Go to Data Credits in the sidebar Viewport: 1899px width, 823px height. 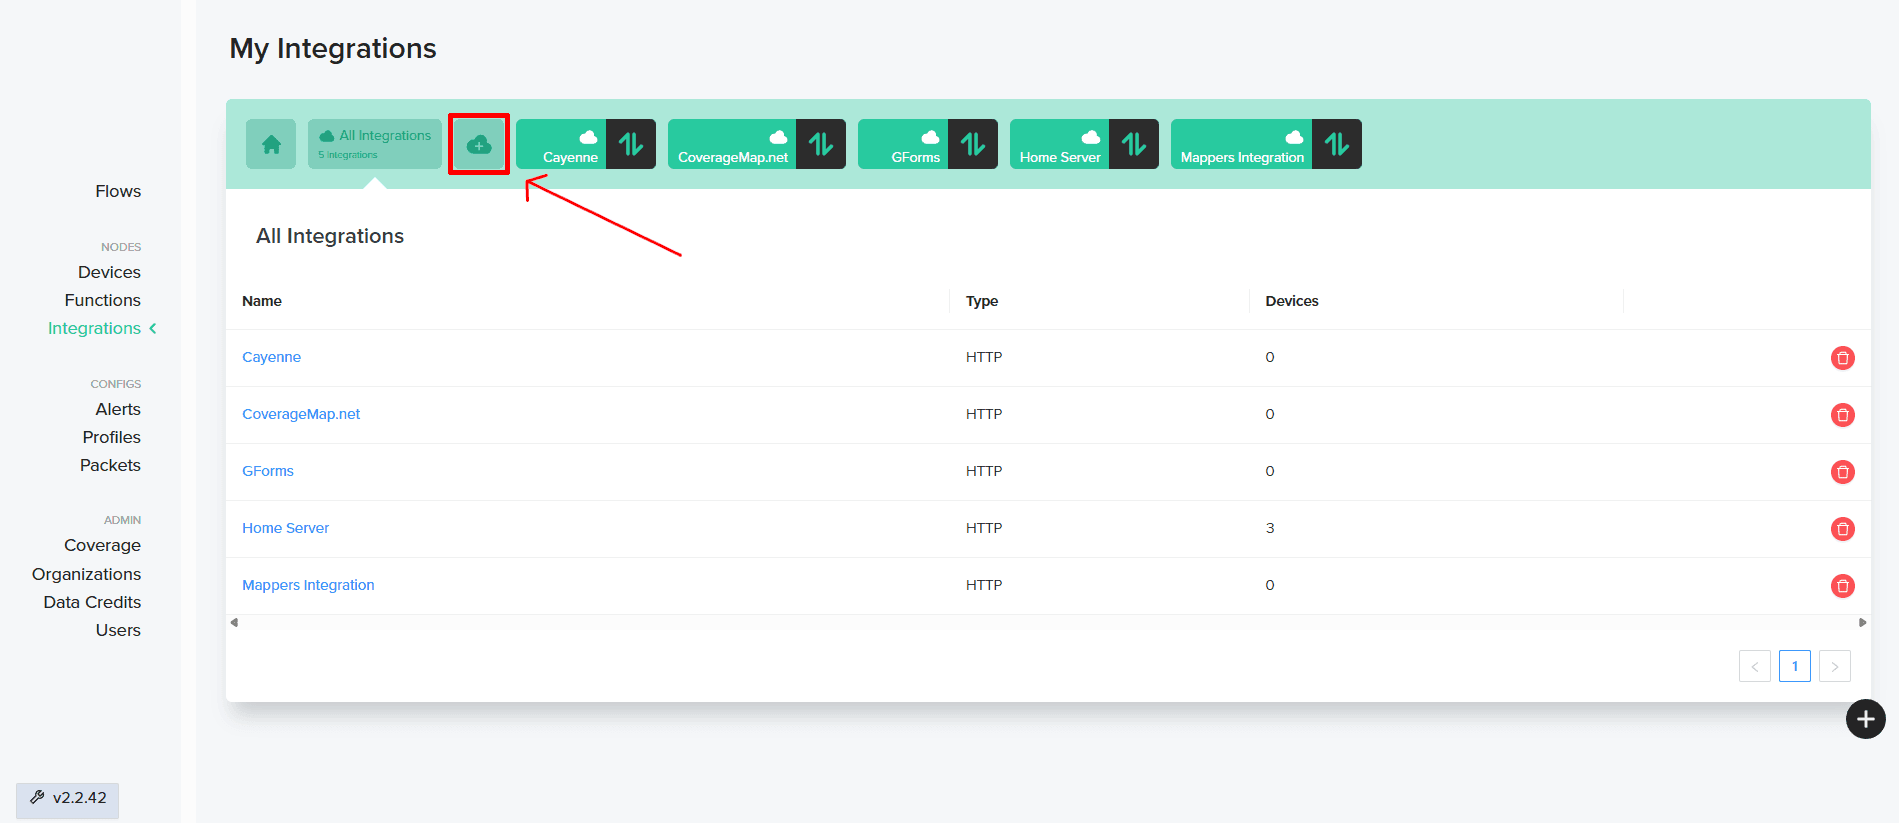[92, 602]
